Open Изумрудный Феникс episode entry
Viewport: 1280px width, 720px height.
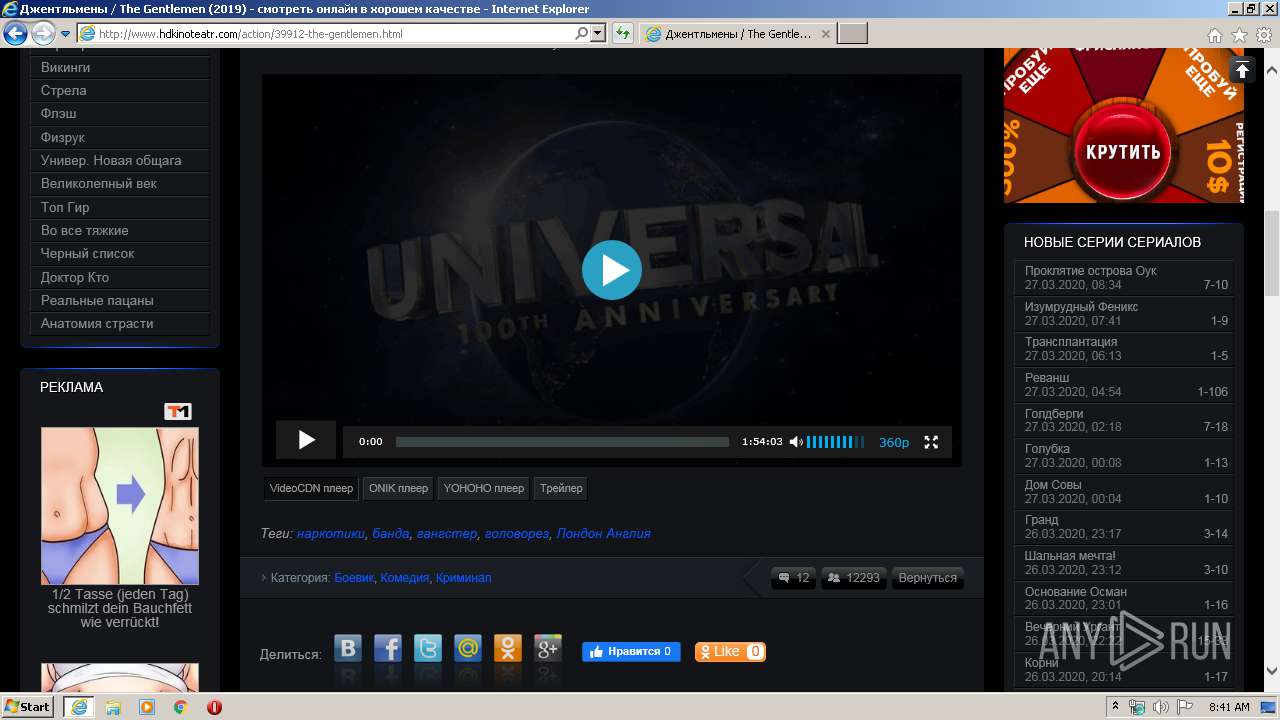pos(1126,314)
